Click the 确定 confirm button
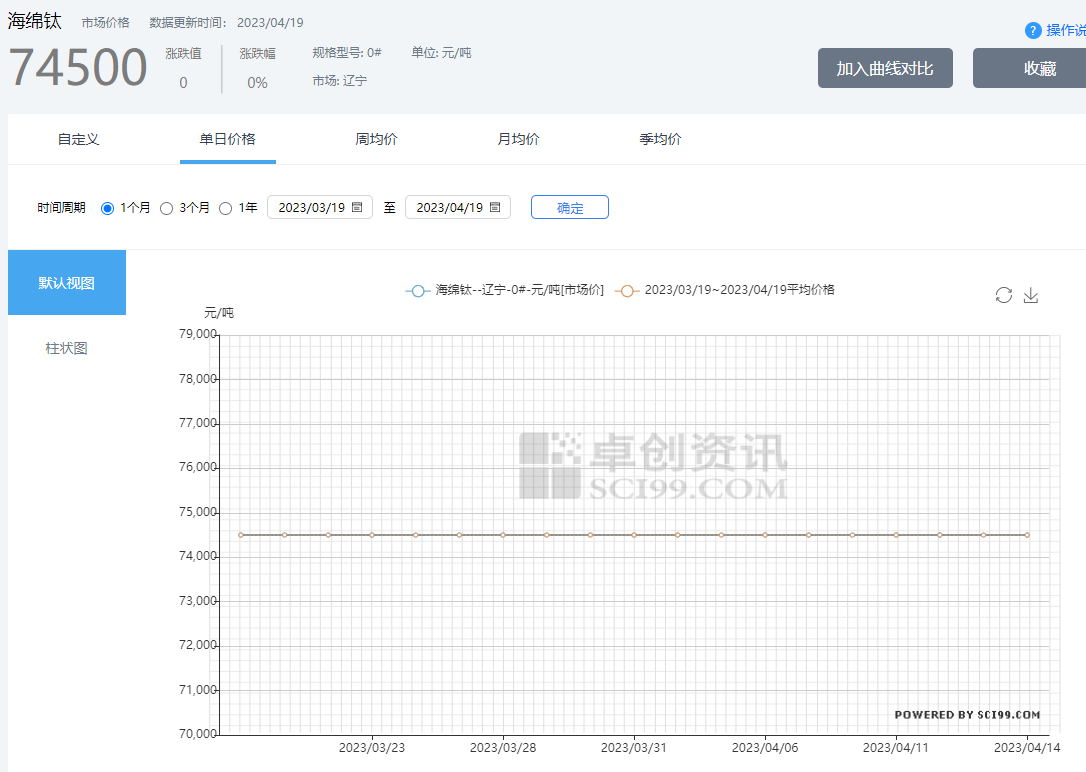This screenshot has width=1086, height=772. tap(569, 208)
